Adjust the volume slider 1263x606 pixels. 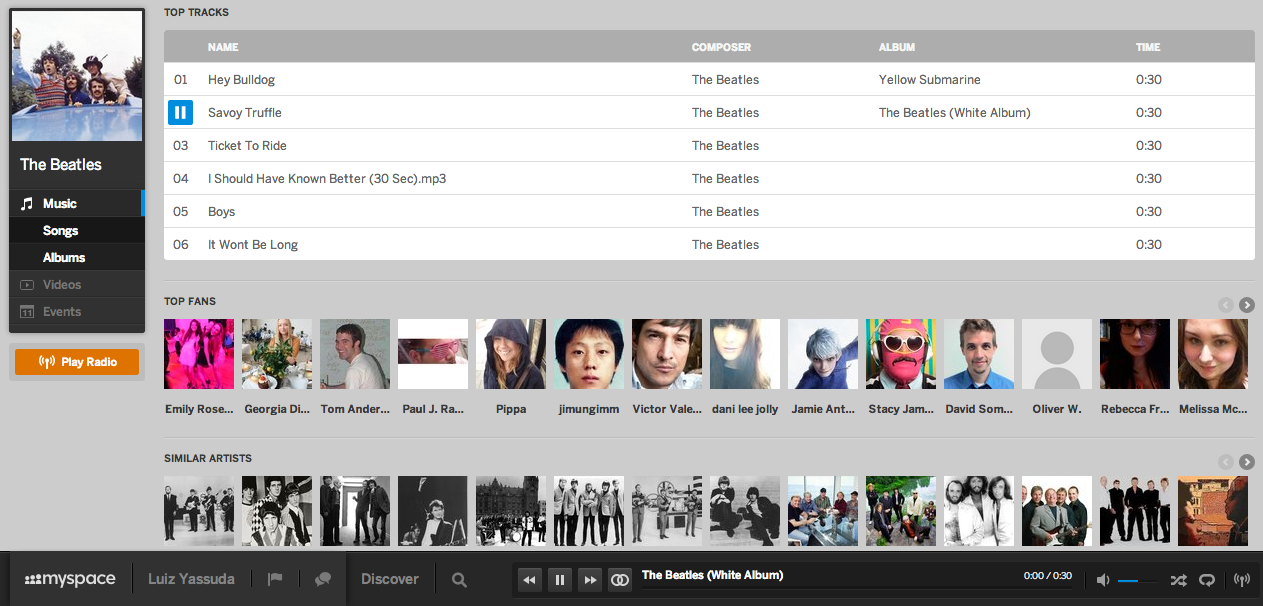tap(1138, 580)
